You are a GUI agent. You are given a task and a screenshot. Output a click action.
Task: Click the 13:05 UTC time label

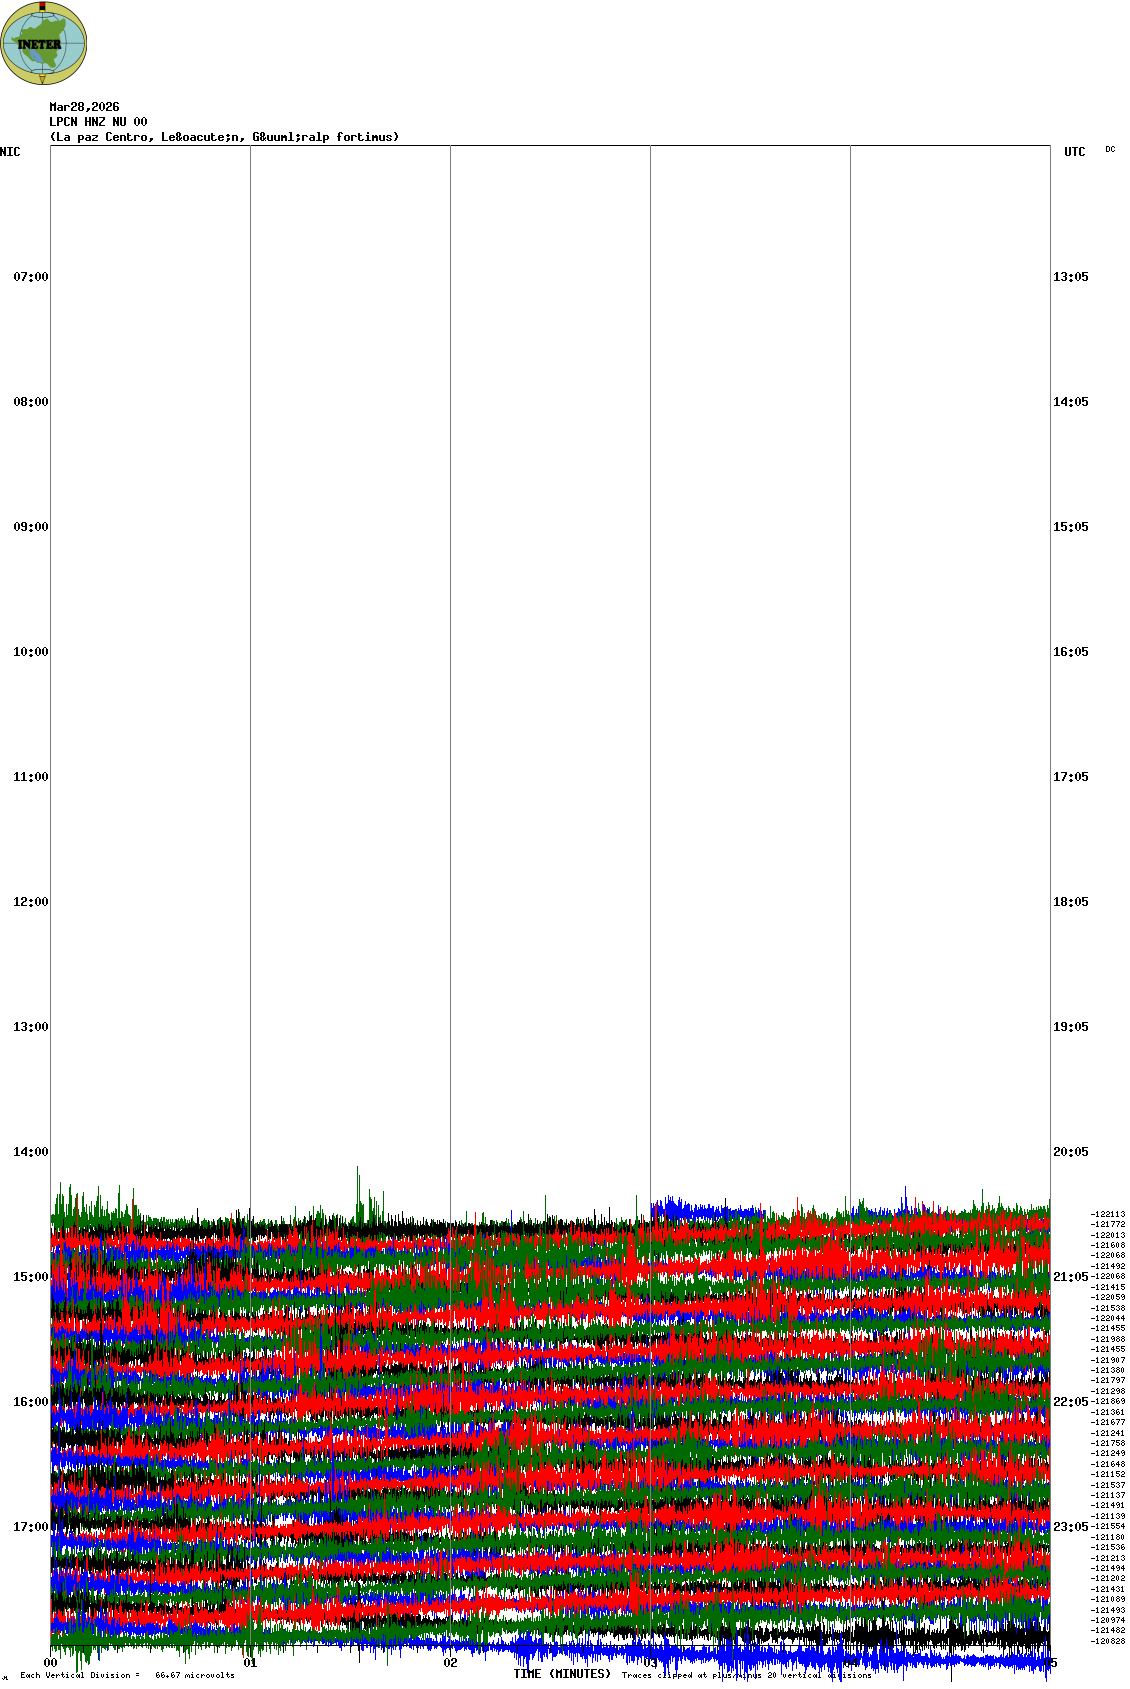pyautogui.click(x=1070, y=277)
